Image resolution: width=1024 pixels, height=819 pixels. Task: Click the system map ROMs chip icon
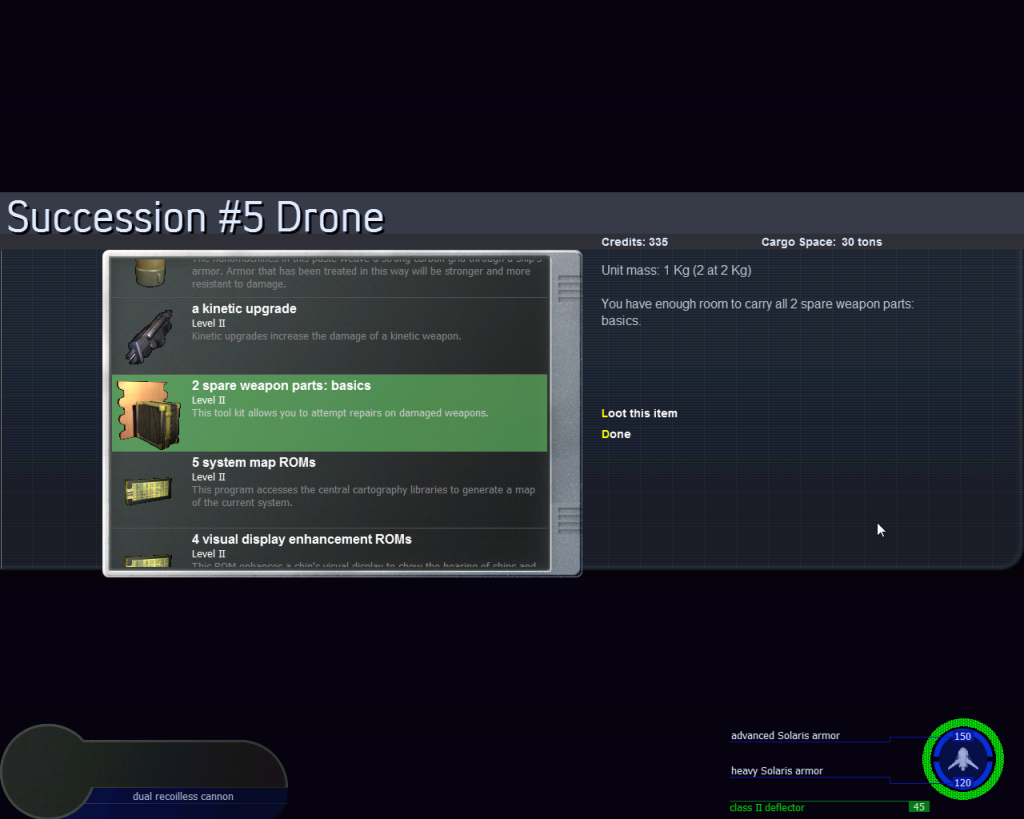point(148,490)
